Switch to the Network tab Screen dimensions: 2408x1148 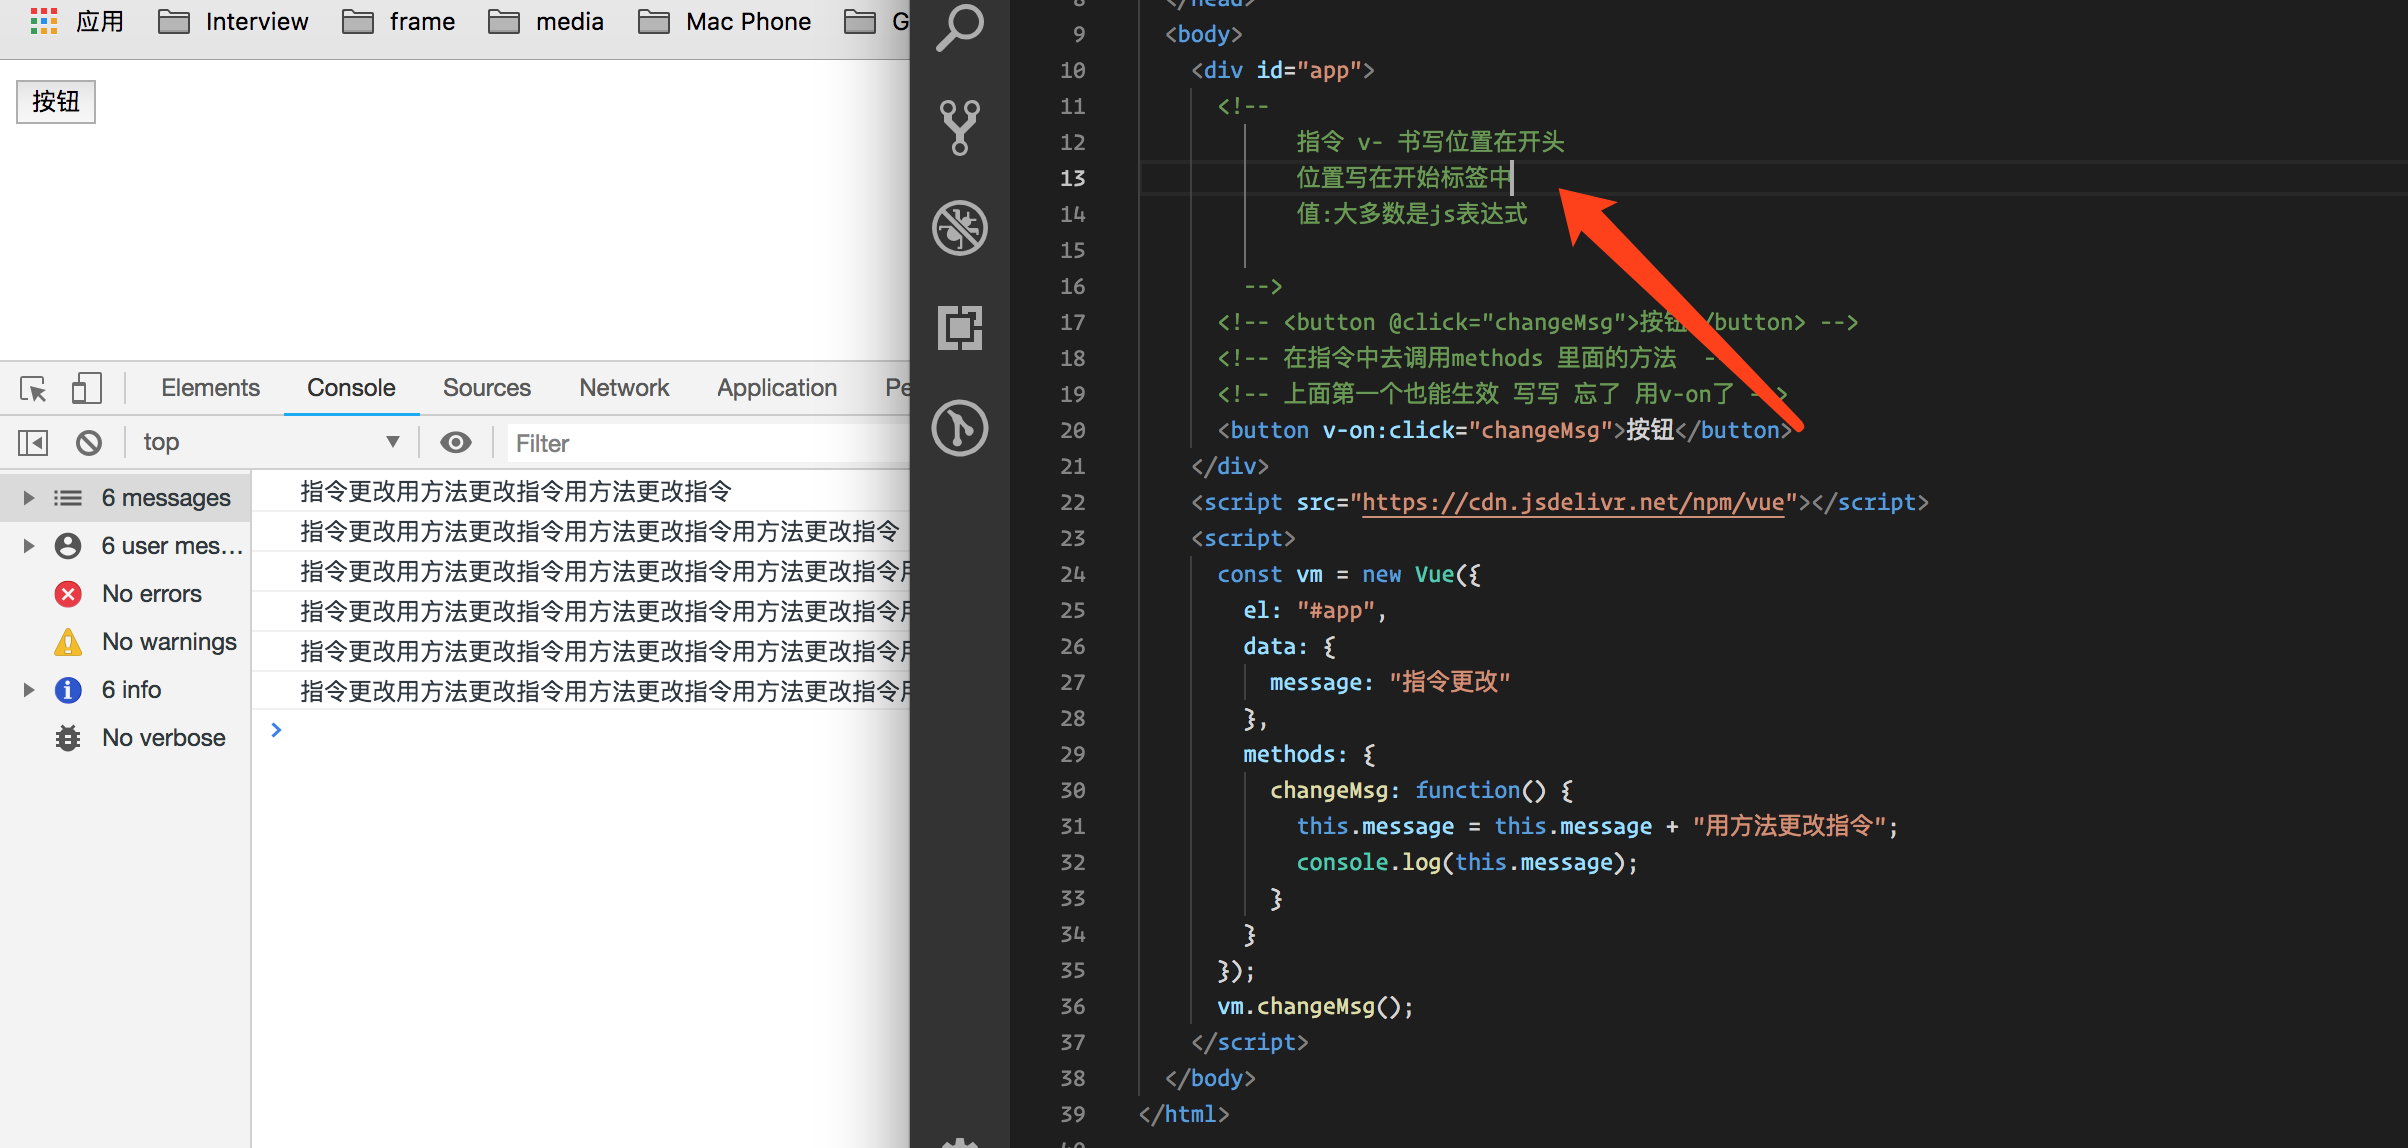[624, 388]
